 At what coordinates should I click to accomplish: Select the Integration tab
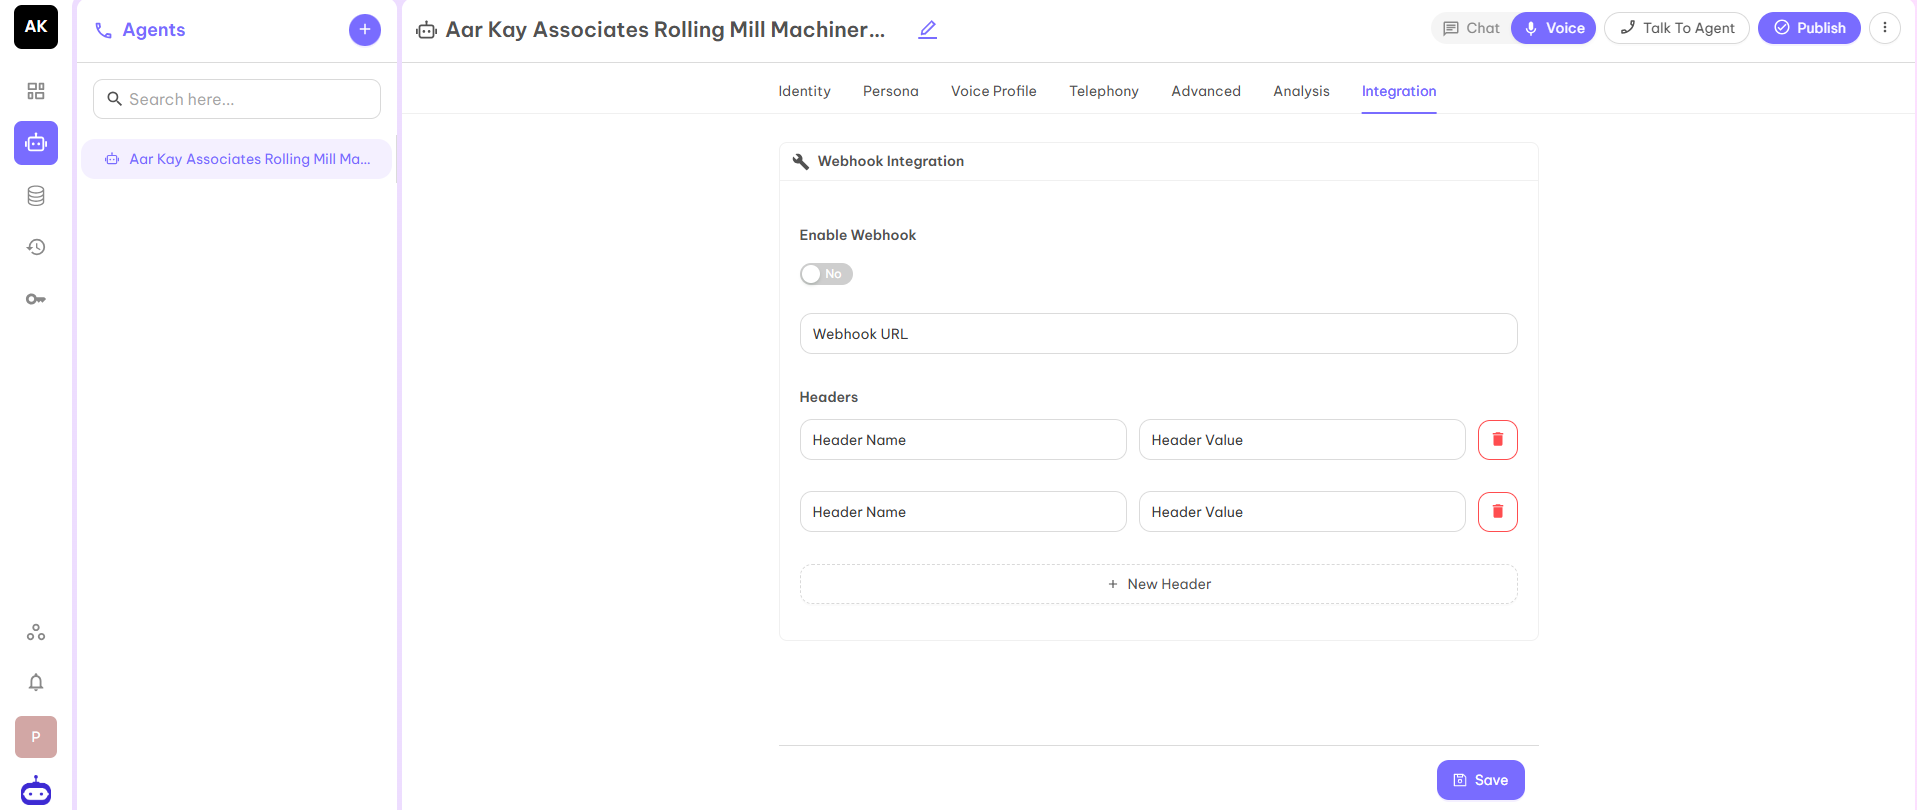1399,91
